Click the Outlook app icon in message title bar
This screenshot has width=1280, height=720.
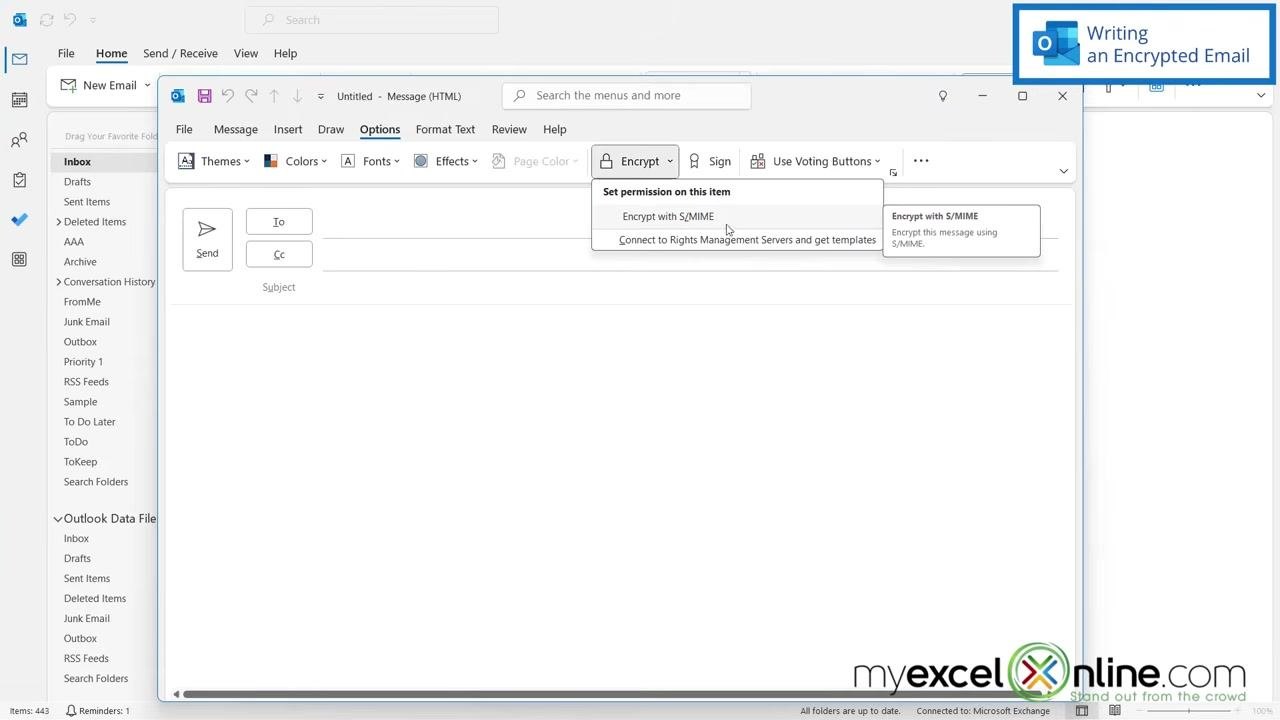(x=178, y=96)
